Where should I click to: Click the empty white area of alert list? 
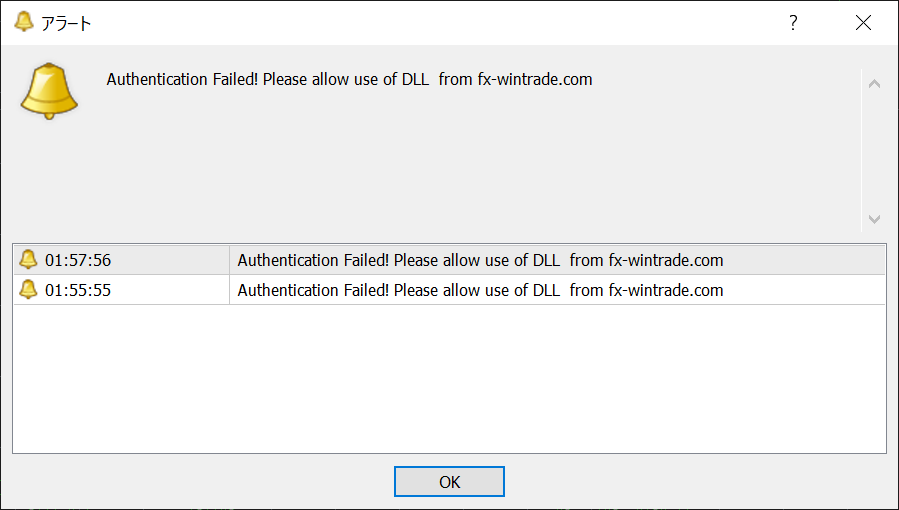[x=449, y=378]
